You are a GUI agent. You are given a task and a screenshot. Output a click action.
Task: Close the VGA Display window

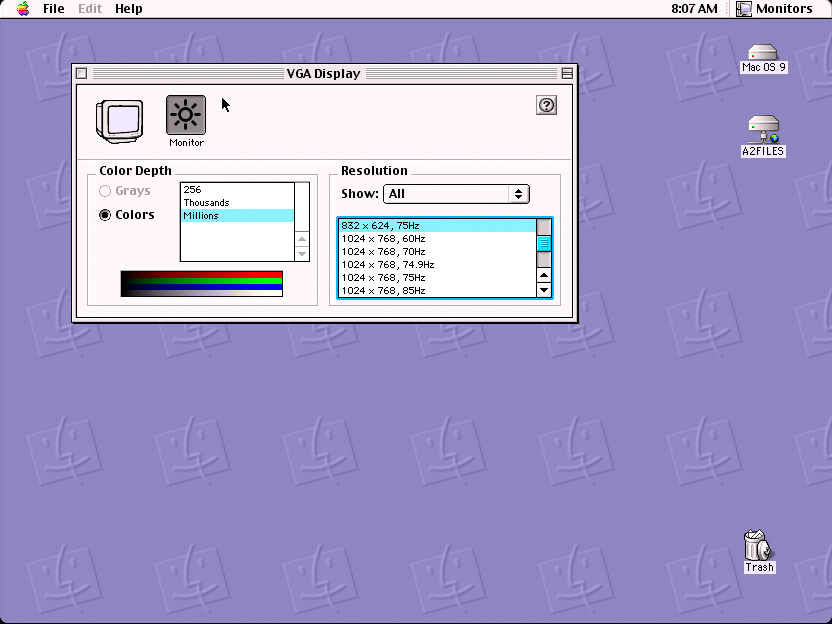(x=82, y=73)
